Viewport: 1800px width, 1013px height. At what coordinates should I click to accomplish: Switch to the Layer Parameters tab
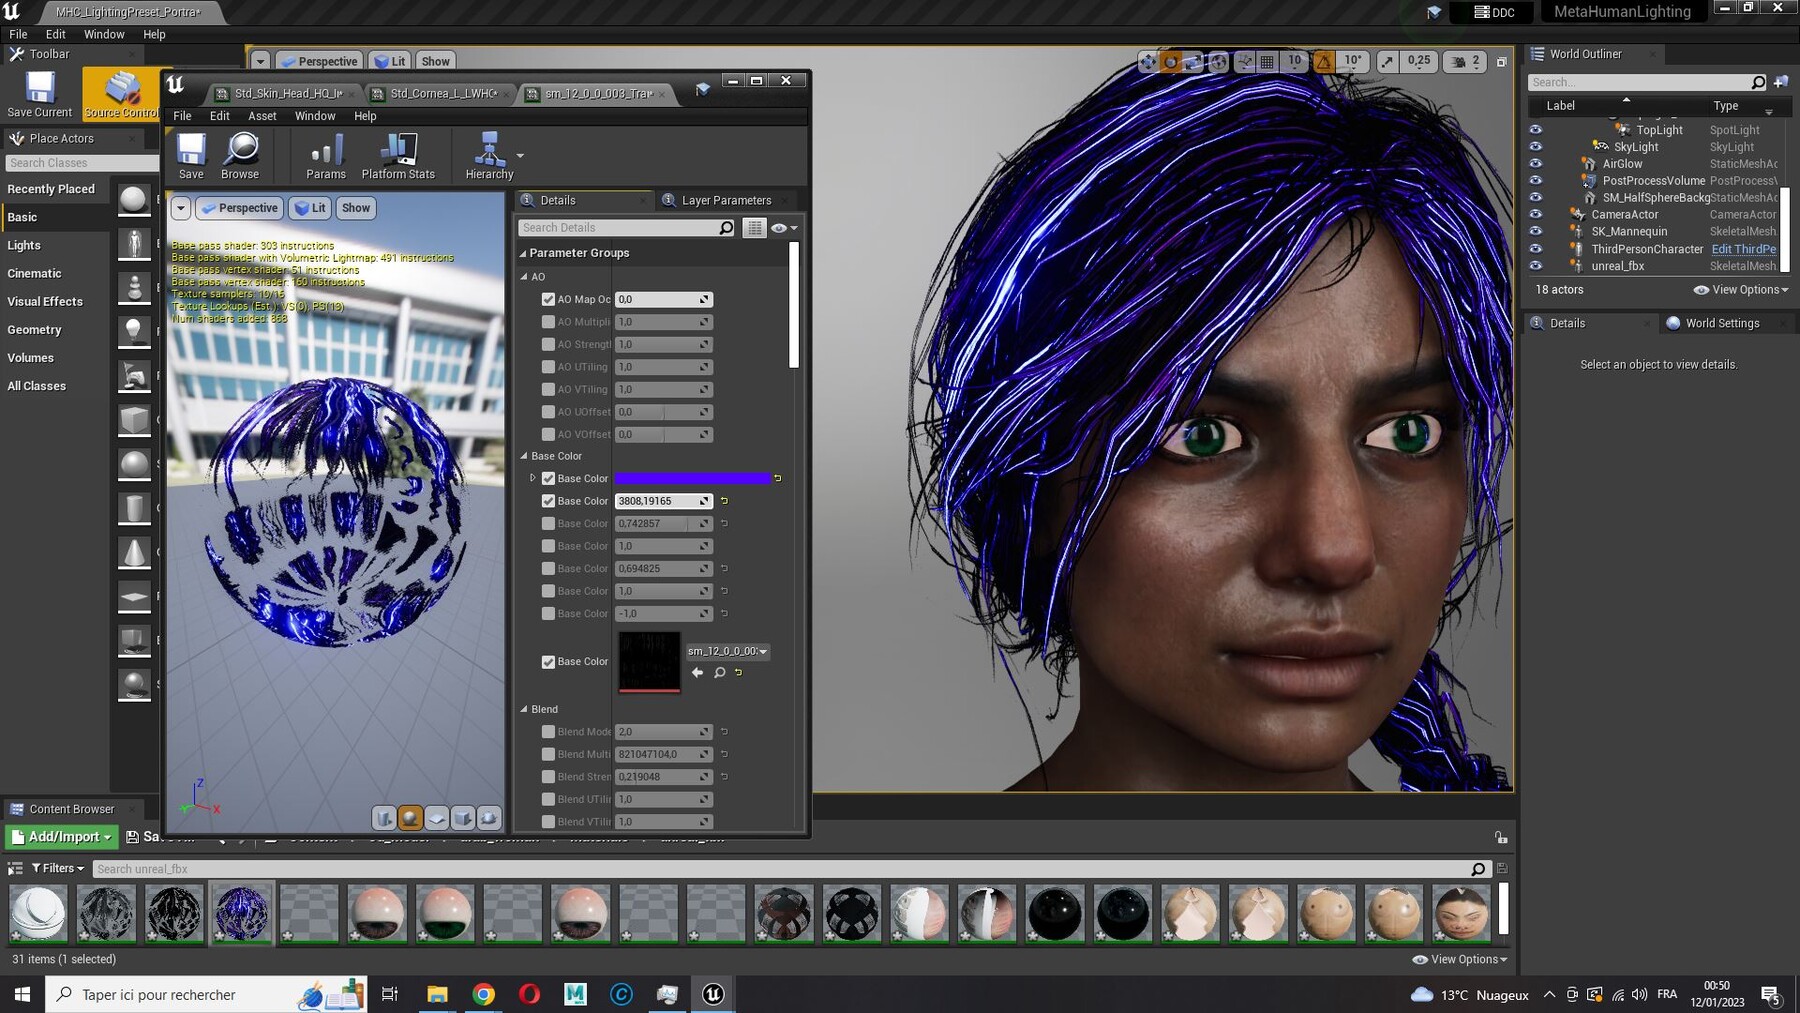[x=726, y=200]
